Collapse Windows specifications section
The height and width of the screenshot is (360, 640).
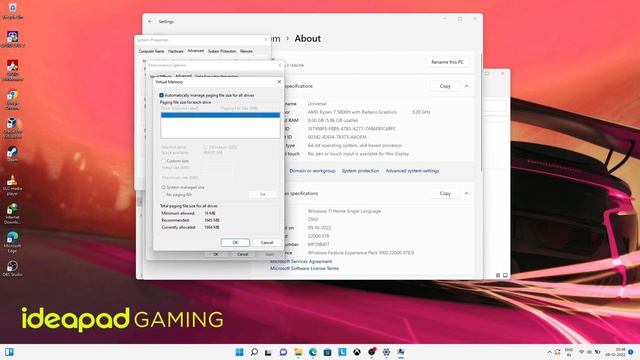[x=467, y=193]
